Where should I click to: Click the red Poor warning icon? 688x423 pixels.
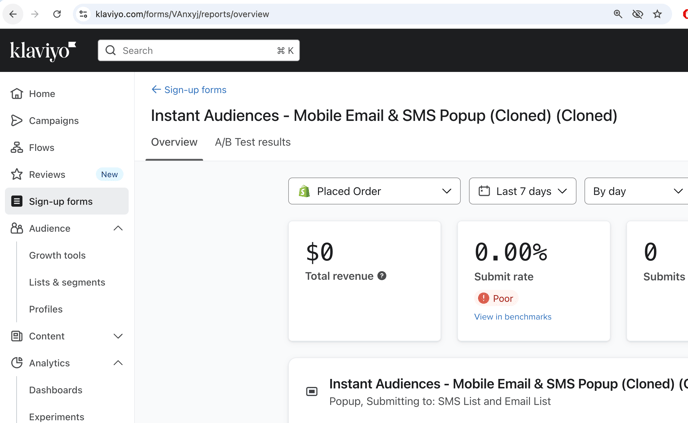[x=484, y=298]
